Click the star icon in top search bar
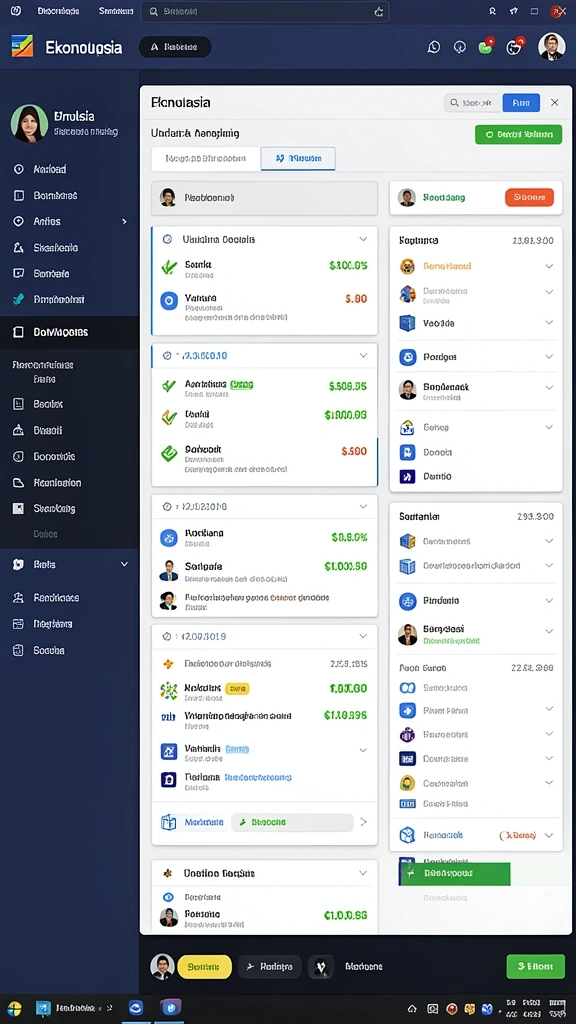Viewport: 576px width, 1024px height. (379, 11)
